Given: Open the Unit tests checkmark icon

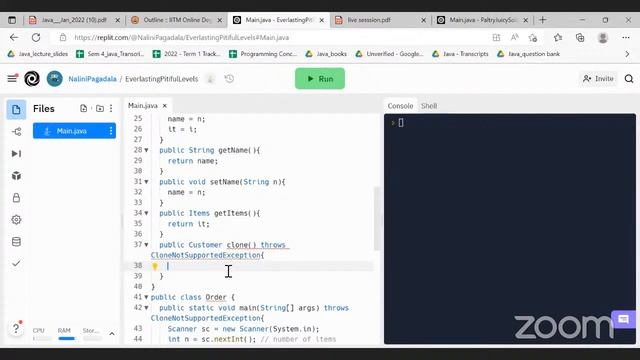Looking at the screenshot, I should pyautogui.click(x=16, y=264).
